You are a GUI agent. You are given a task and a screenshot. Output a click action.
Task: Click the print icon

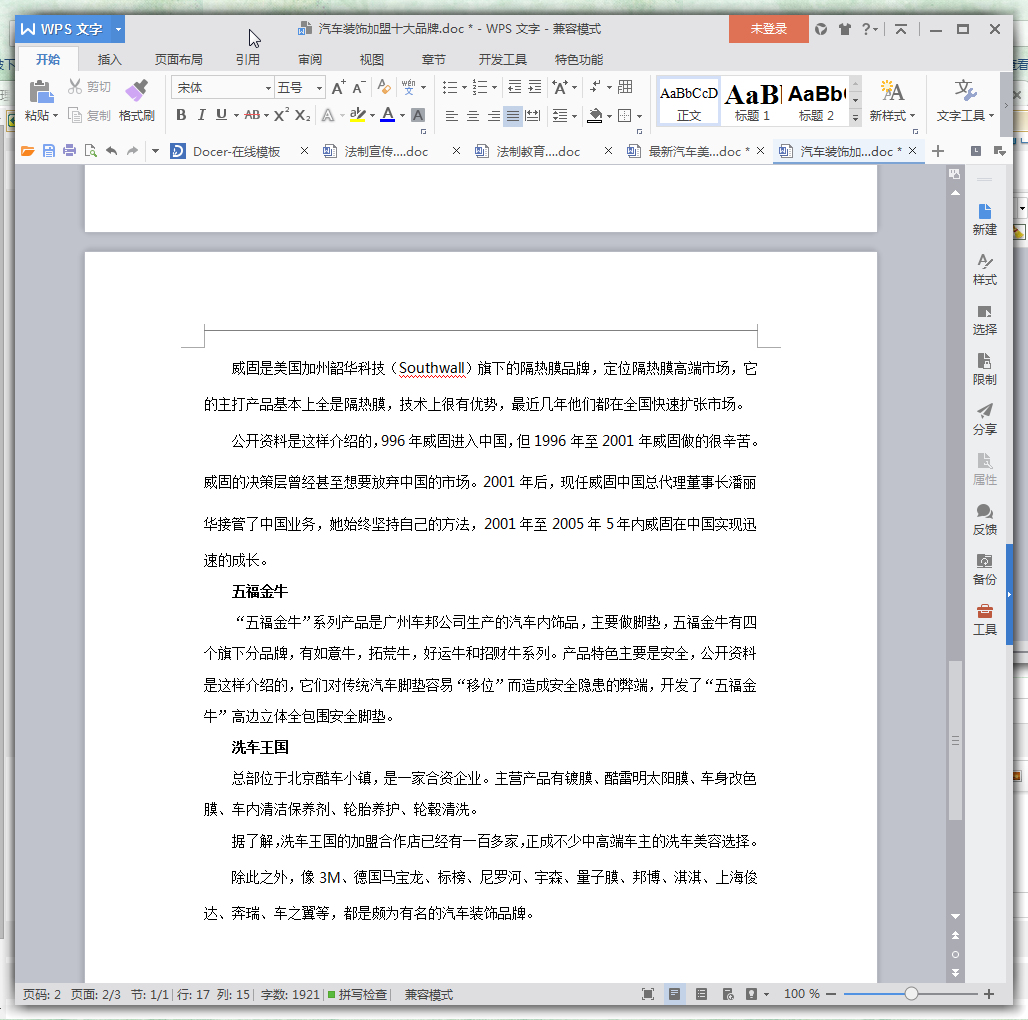click(x=69, y=151)
